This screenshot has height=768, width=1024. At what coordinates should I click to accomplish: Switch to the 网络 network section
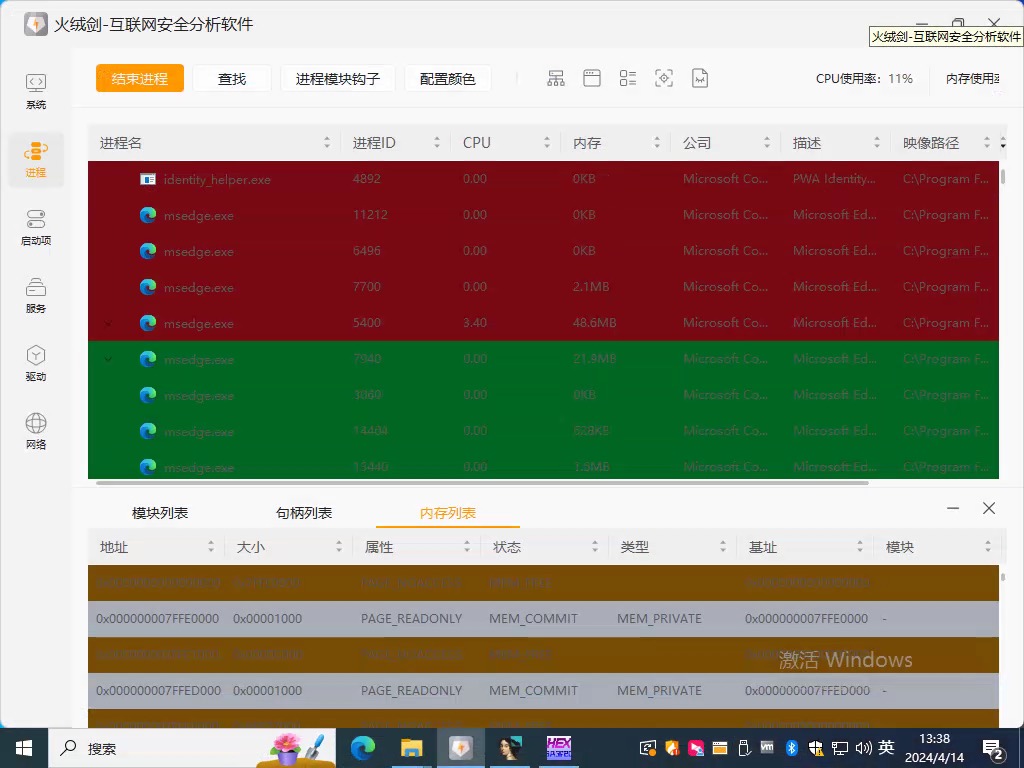tap(36, 431)
